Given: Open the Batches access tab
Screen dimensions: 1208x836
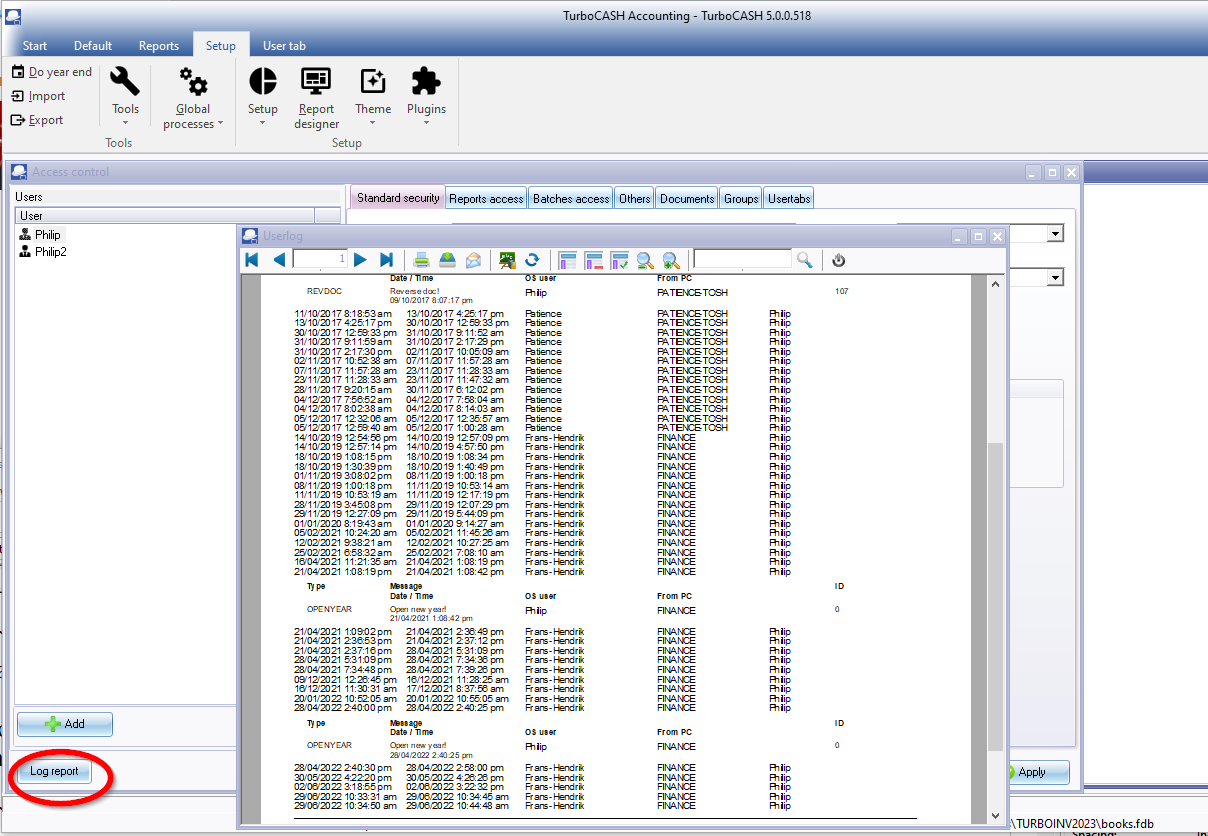Looking at the screenshot, I should click(x=571, y=199).
